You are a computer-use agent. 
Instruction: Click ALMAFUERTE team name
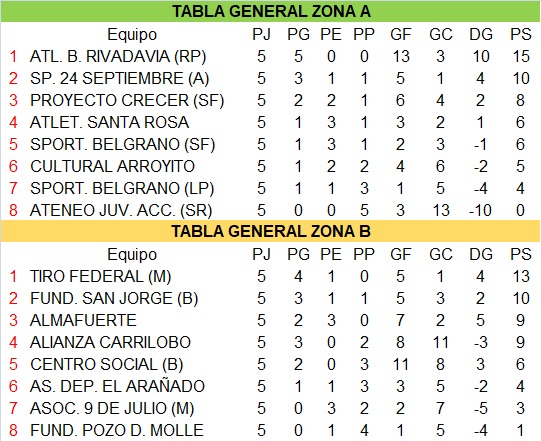[x=83, y=321]
